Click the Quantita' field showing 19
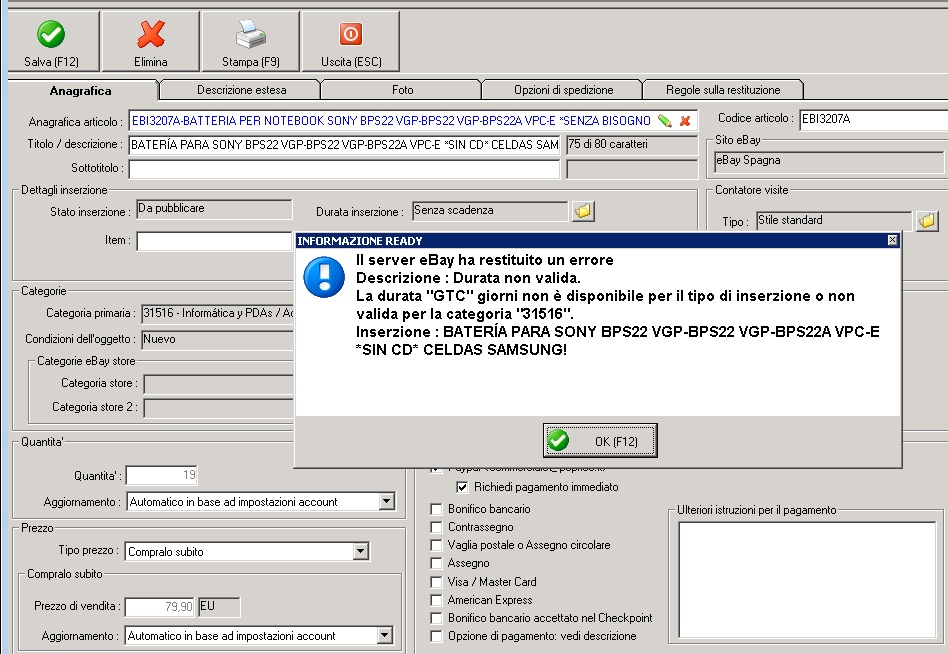Screen dimensions: 948x654 (161, 475)
